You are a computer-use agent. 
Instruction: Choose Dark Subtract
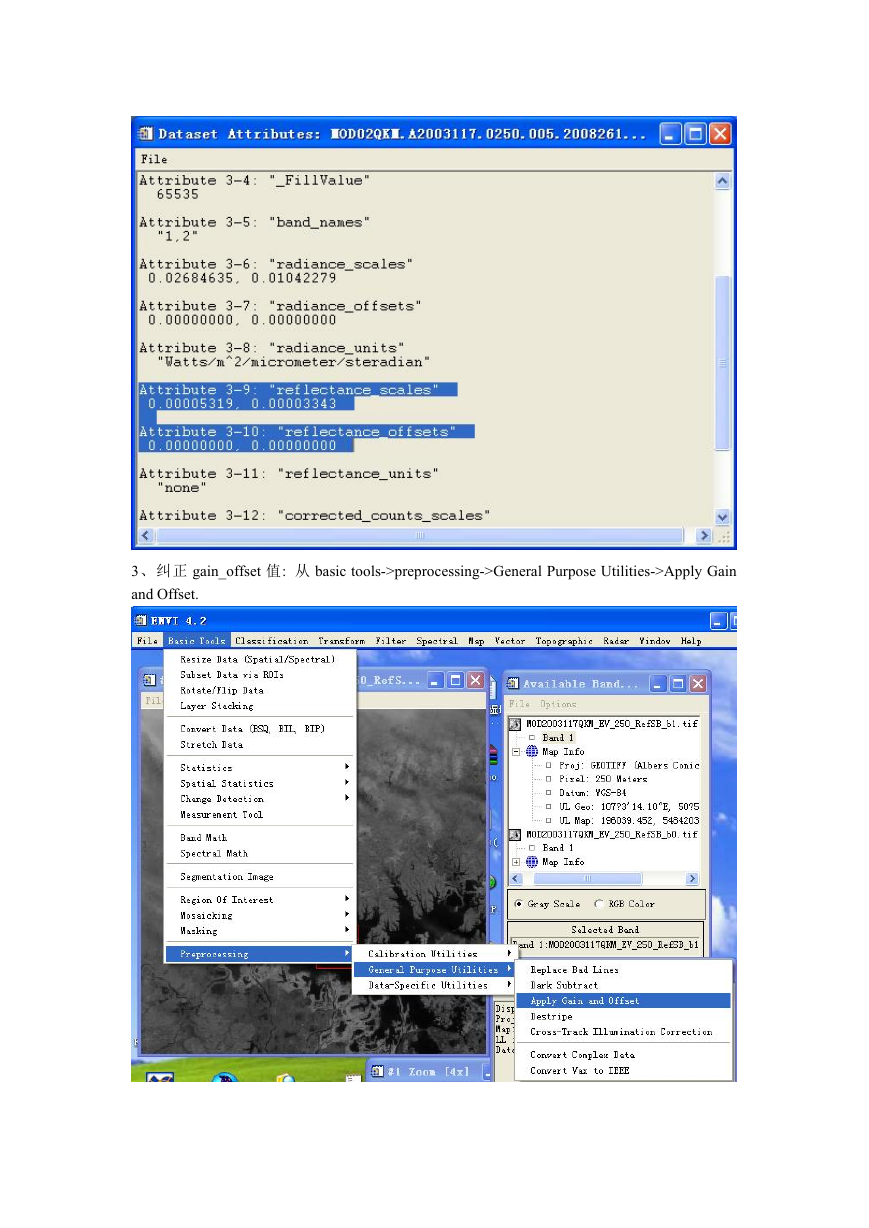624,985
